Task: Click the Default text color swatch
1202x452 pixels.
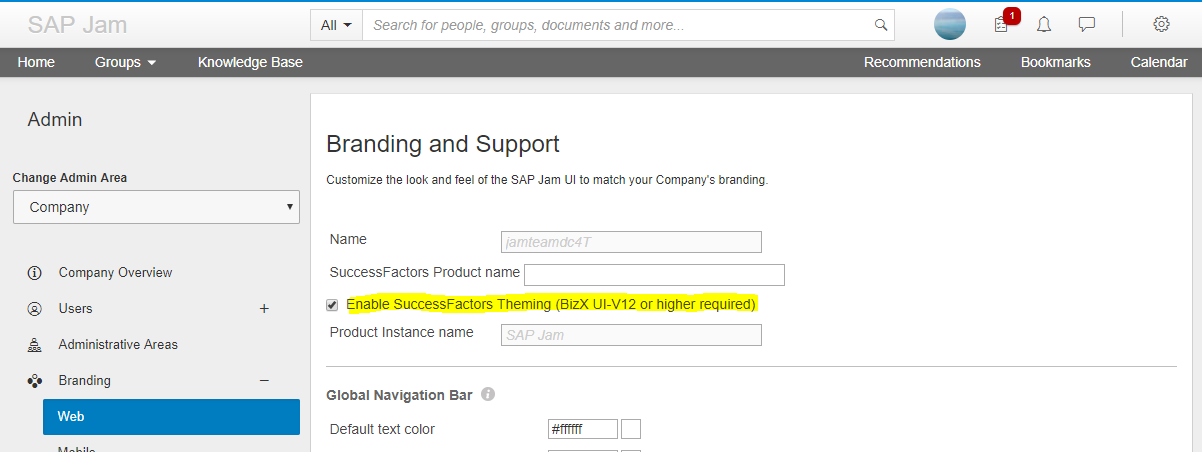Action: click(x=631, y=429)
